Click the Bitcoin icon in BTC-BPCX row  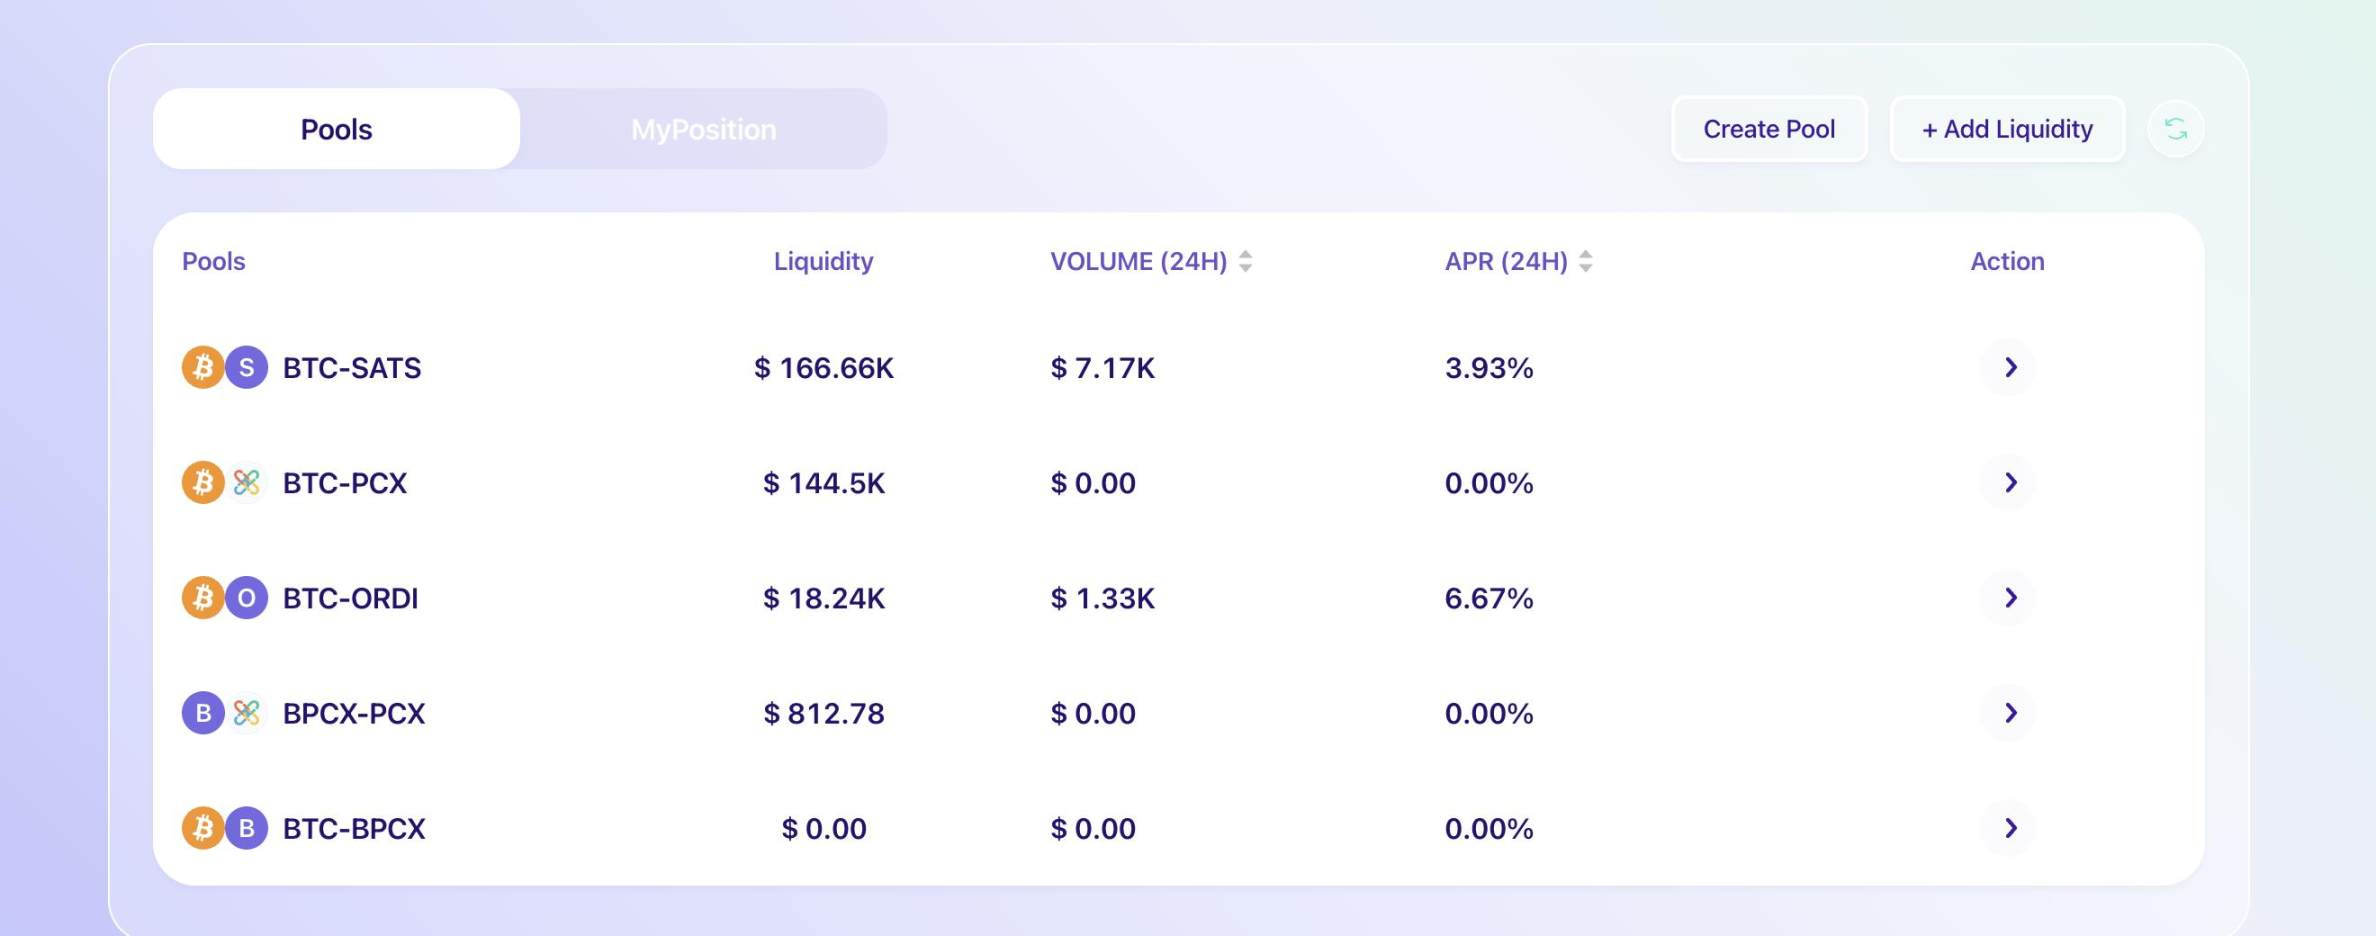(203, 828)
